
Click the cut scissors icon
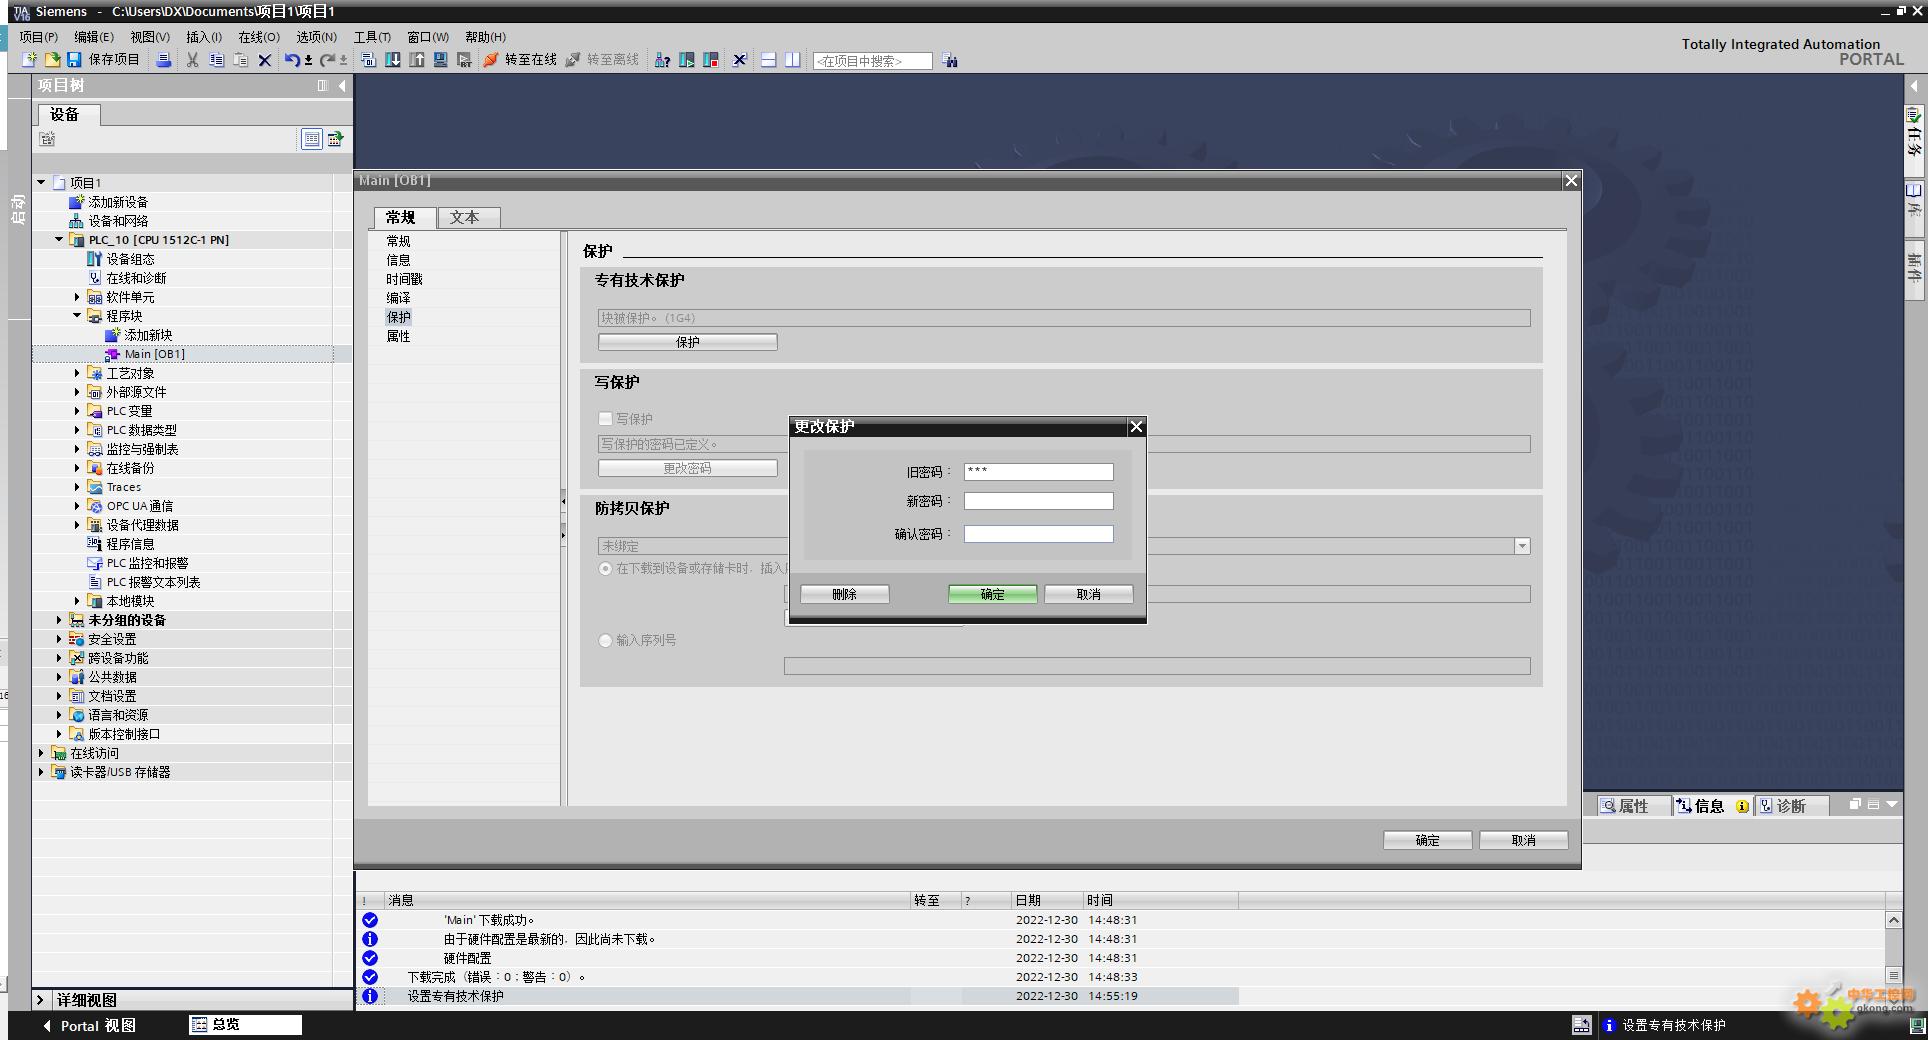click(192, 60)
